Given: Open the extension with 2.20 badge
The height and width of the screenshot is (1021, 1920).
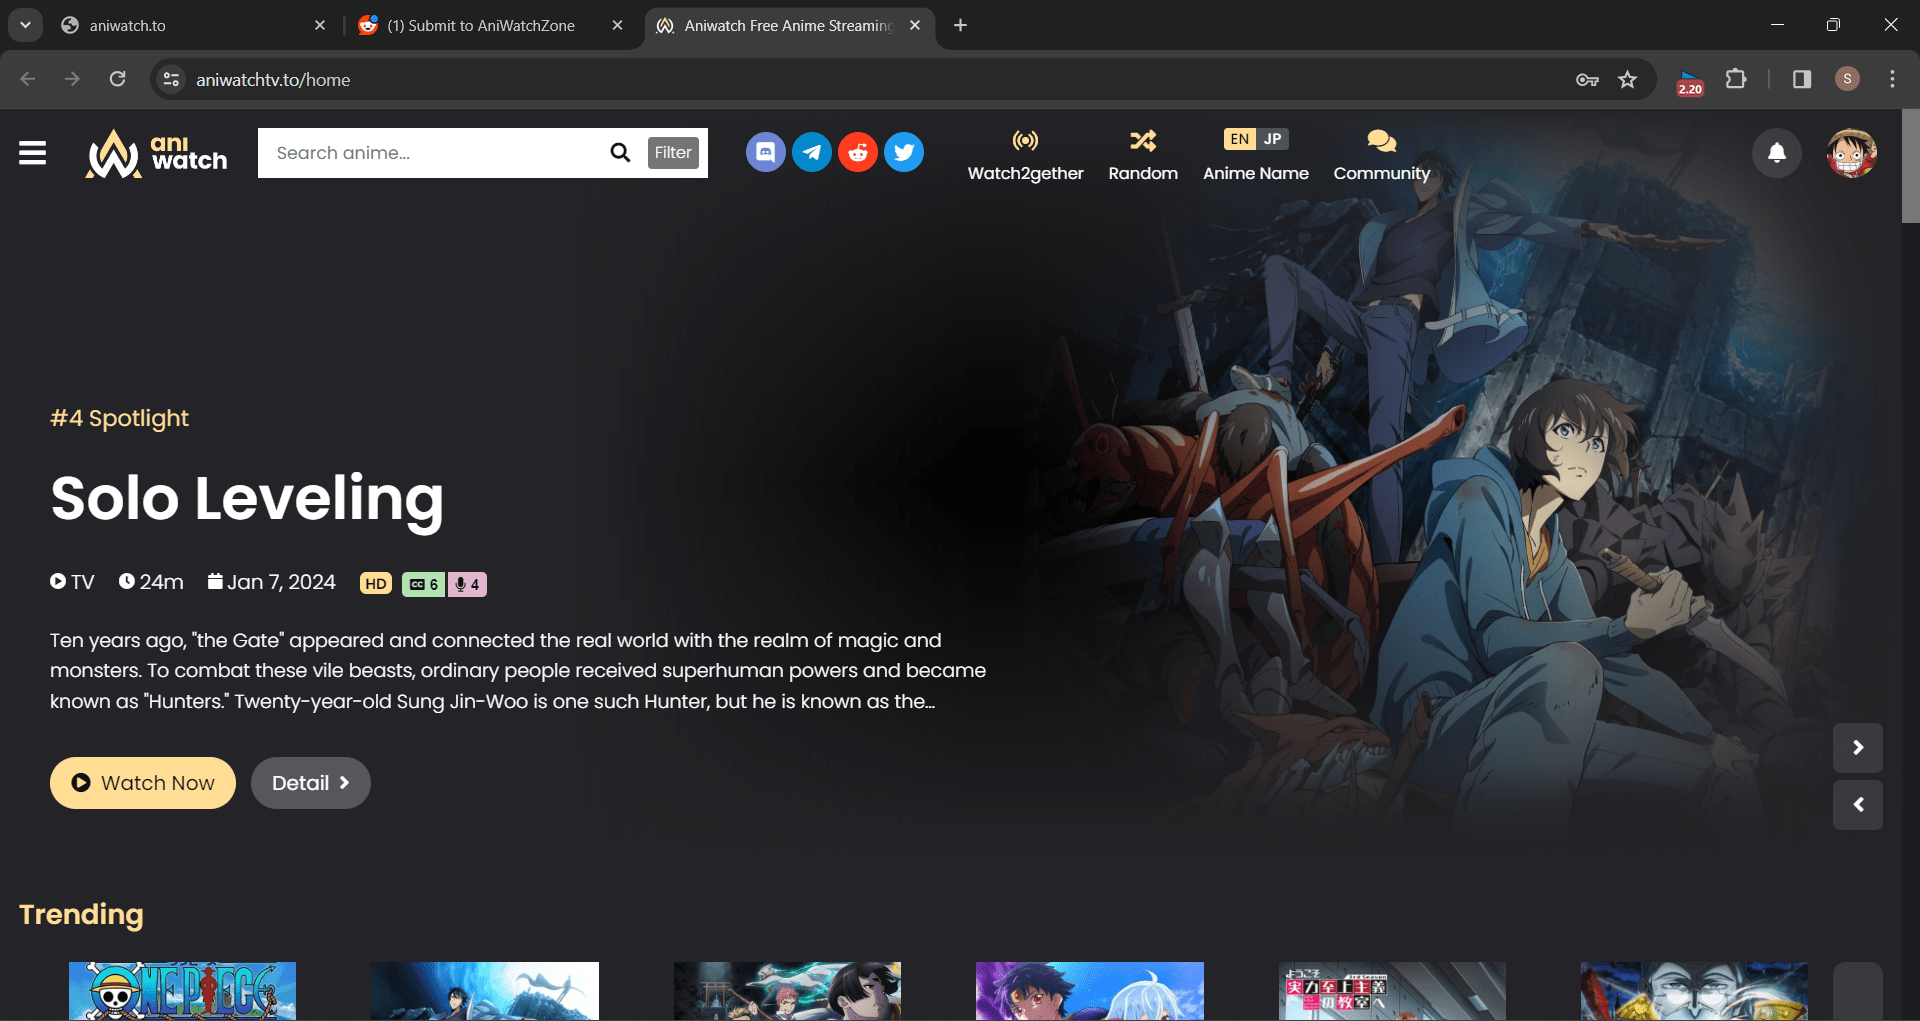Looking at the screenshot, I should click(x=1690, y=81).
